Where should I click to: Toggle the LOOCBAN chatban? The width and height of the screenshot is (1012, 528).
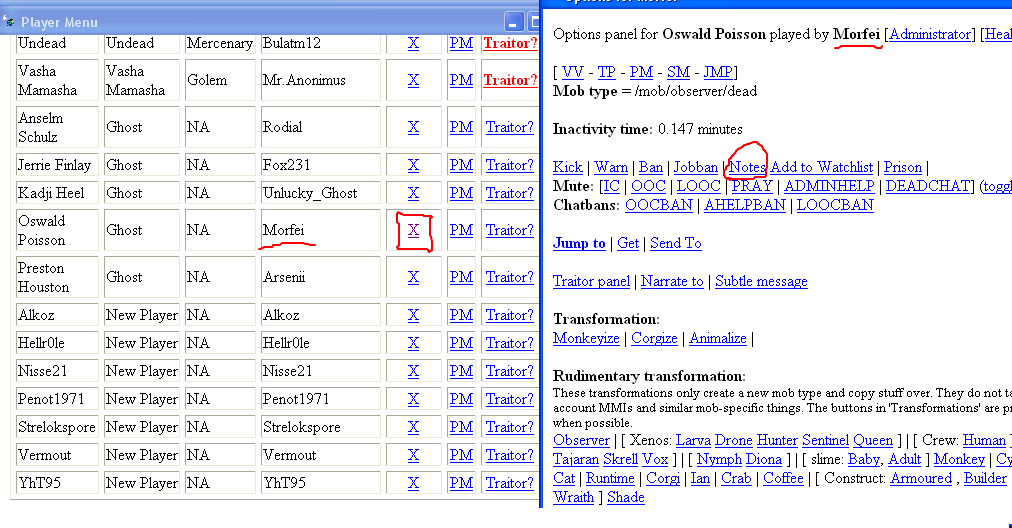[835, 205]
